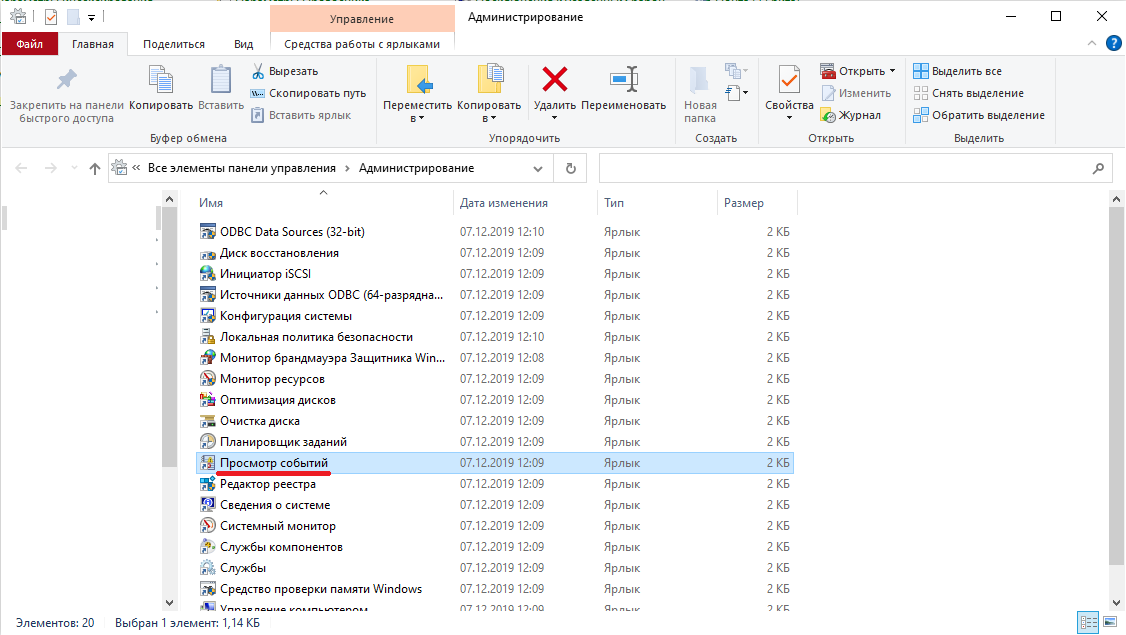Click the Up one level arrow
This screenshot has height=635, width=1126.
click(x=94, y=168)
